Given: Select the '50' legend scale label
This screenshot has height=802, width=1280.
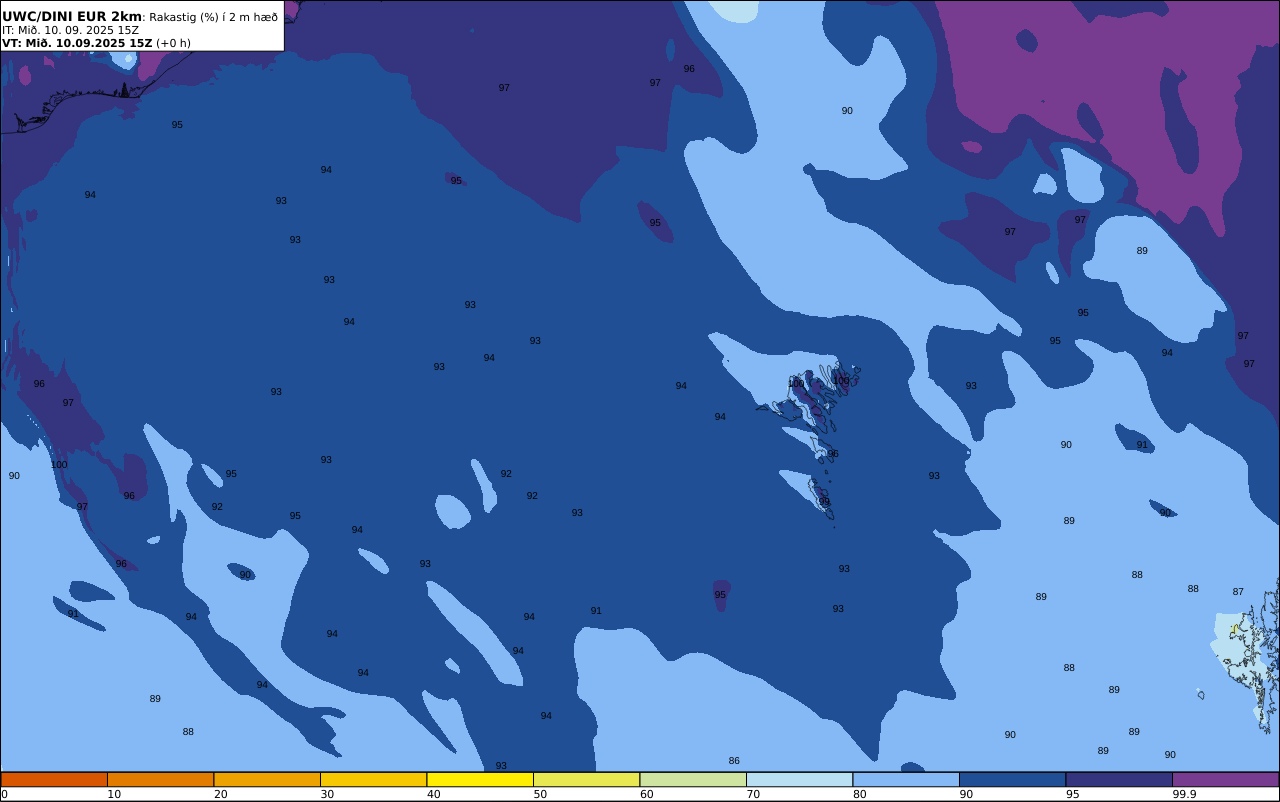Looking at the screenshot, I should coord(540,794).
